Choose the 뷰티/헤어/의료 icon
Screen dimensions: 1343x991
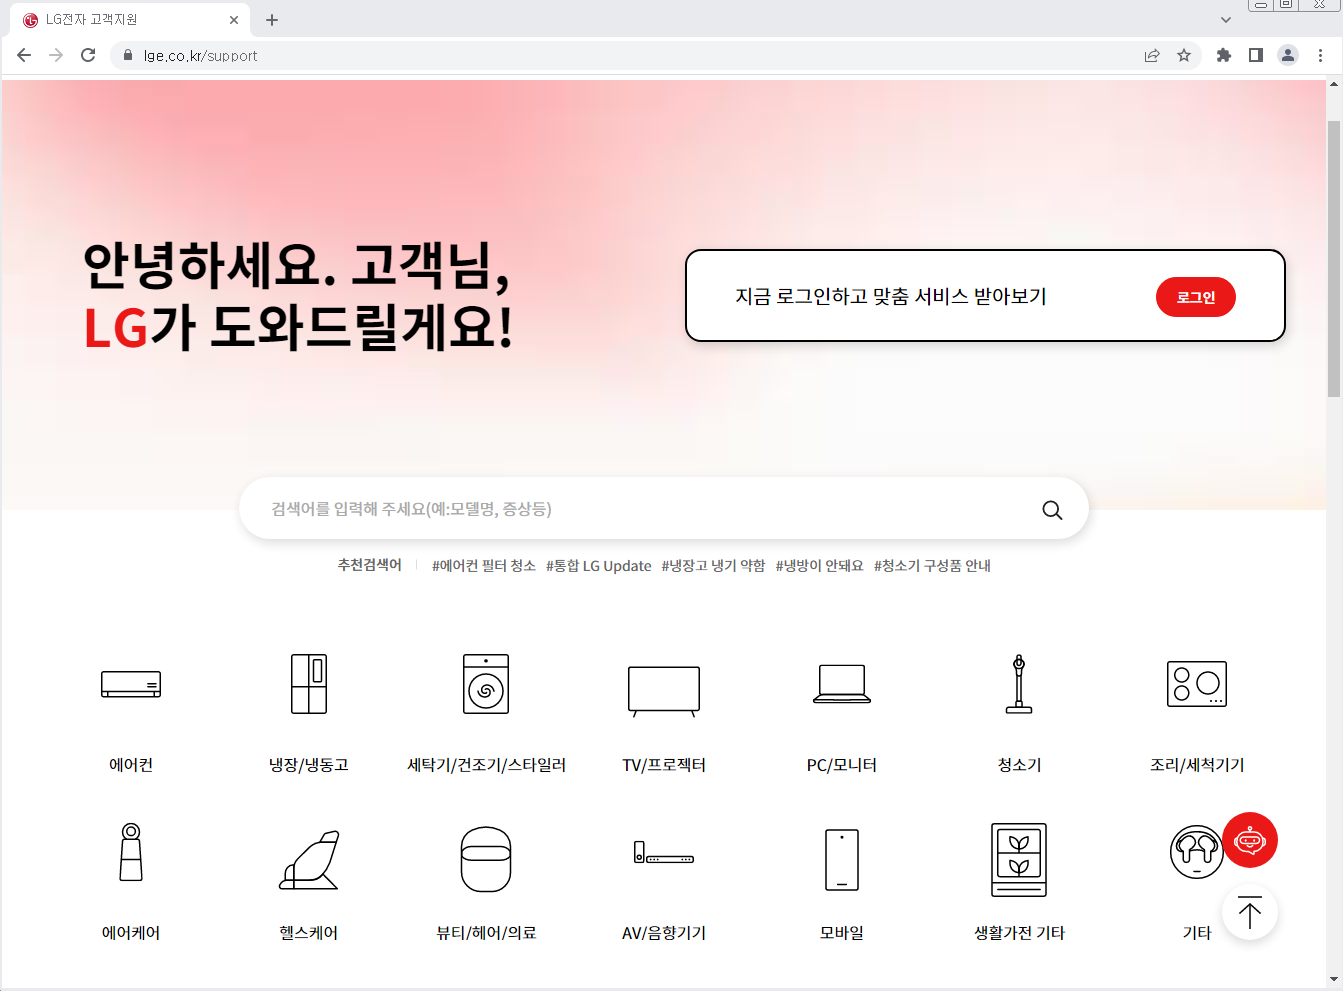pyautogui.click(x=486, y=859)
